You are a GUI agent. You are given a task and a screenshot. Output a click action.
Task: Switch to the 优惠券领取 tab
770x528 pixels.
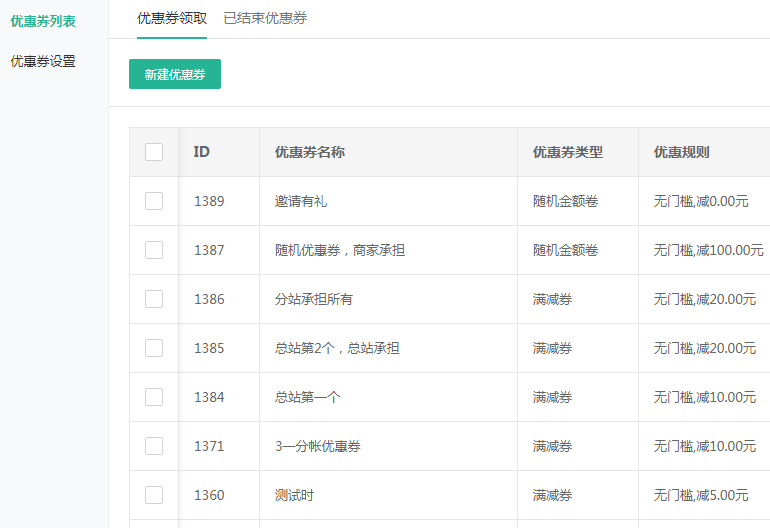pyautogui.click(x=172, y=18)
